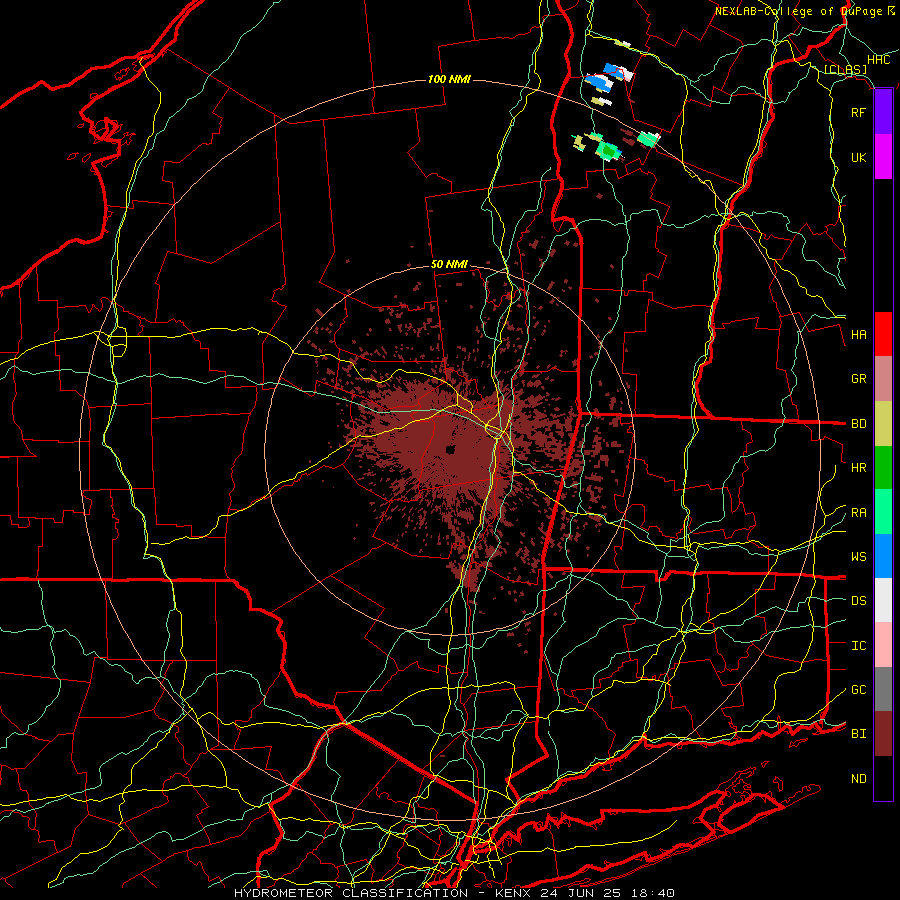Pick the HR green legend swatch

coord(883,468)
